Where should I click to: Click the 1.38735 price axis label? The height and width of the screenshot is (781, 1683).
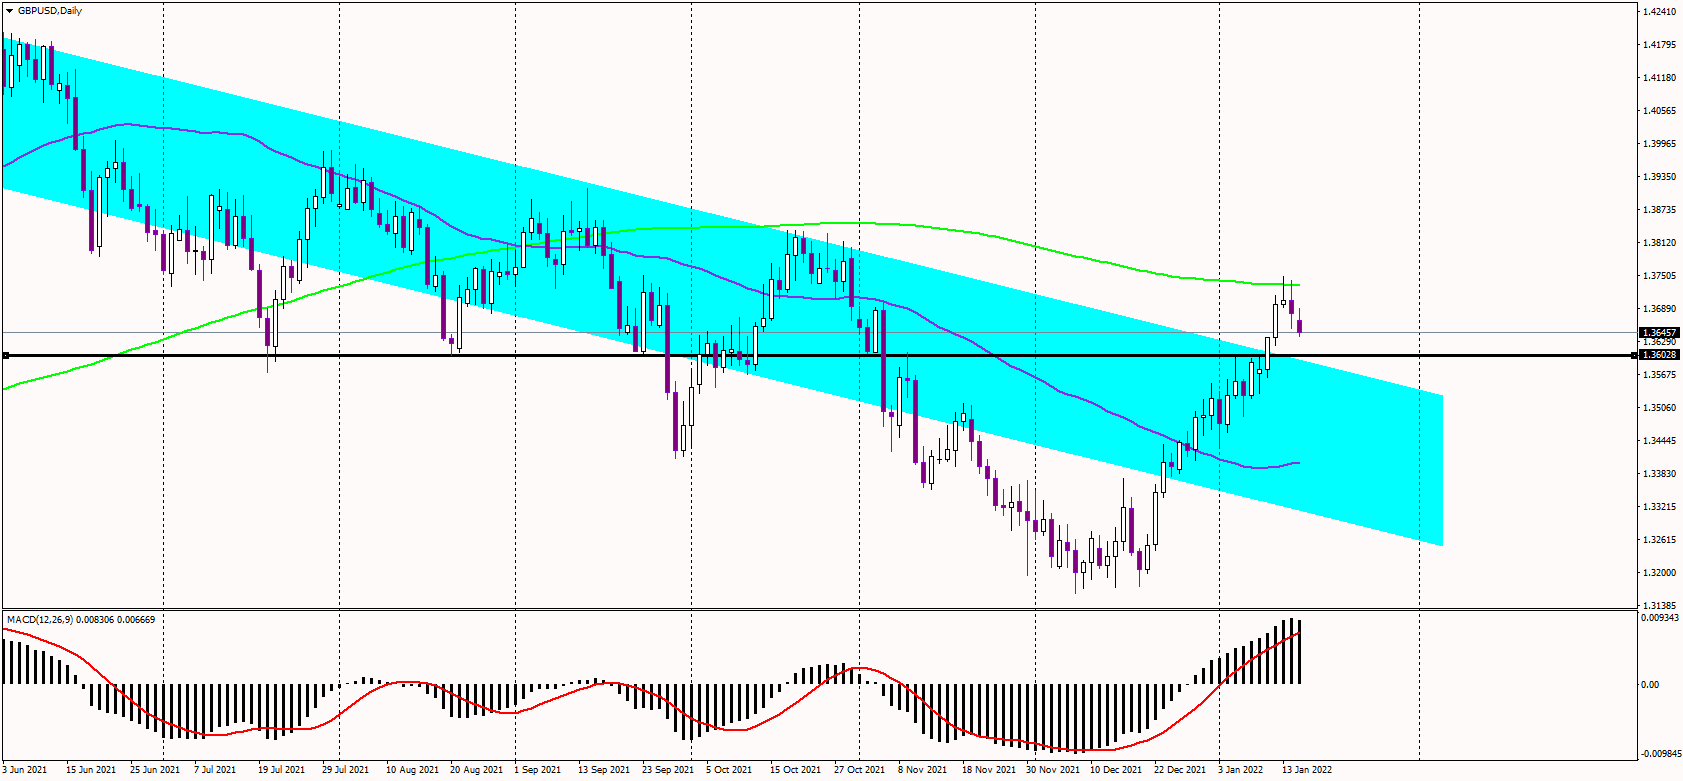coord(1659,210)
